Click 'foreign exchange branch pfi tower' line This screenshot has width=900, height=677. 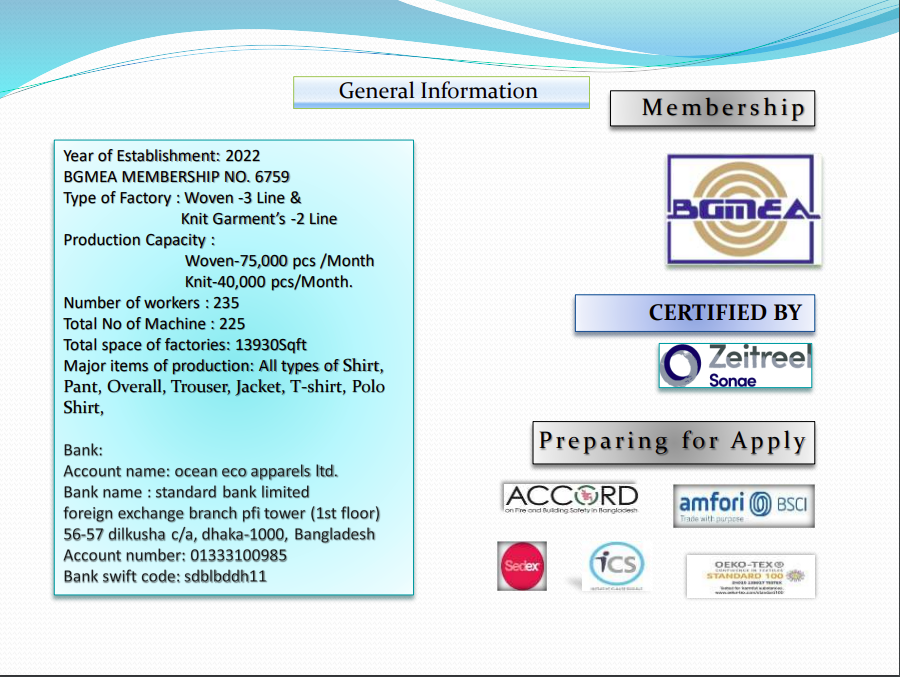point(222,513)
